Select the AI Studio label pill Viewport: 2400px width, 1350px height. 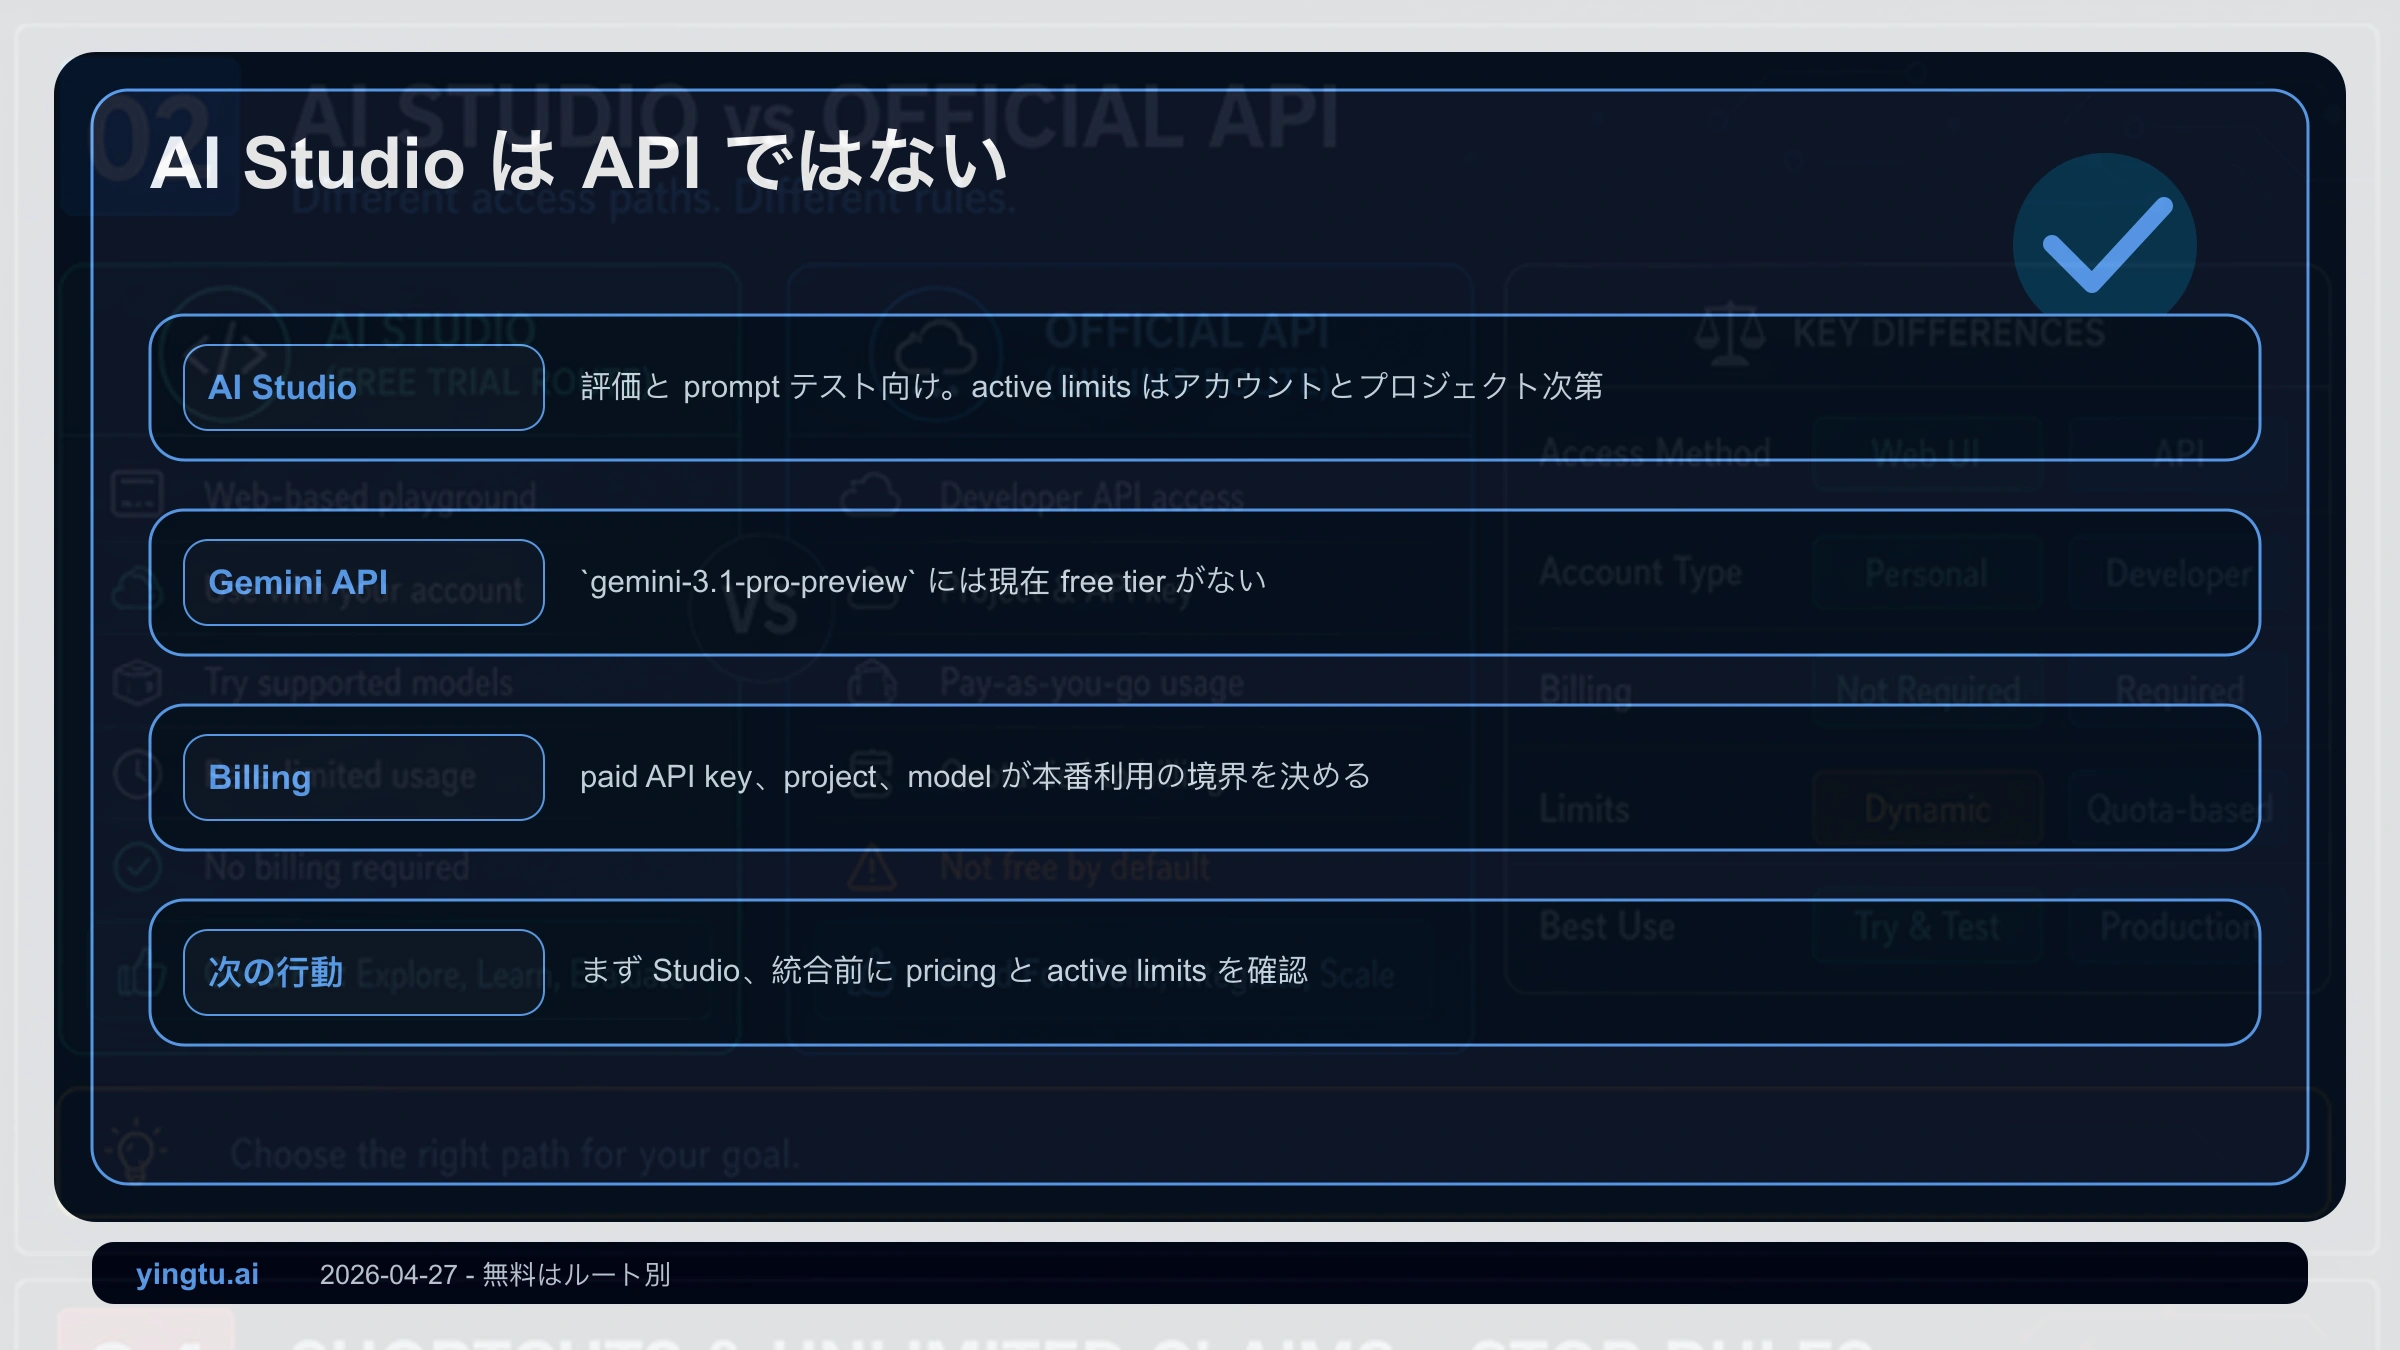(x=364, y=387)
